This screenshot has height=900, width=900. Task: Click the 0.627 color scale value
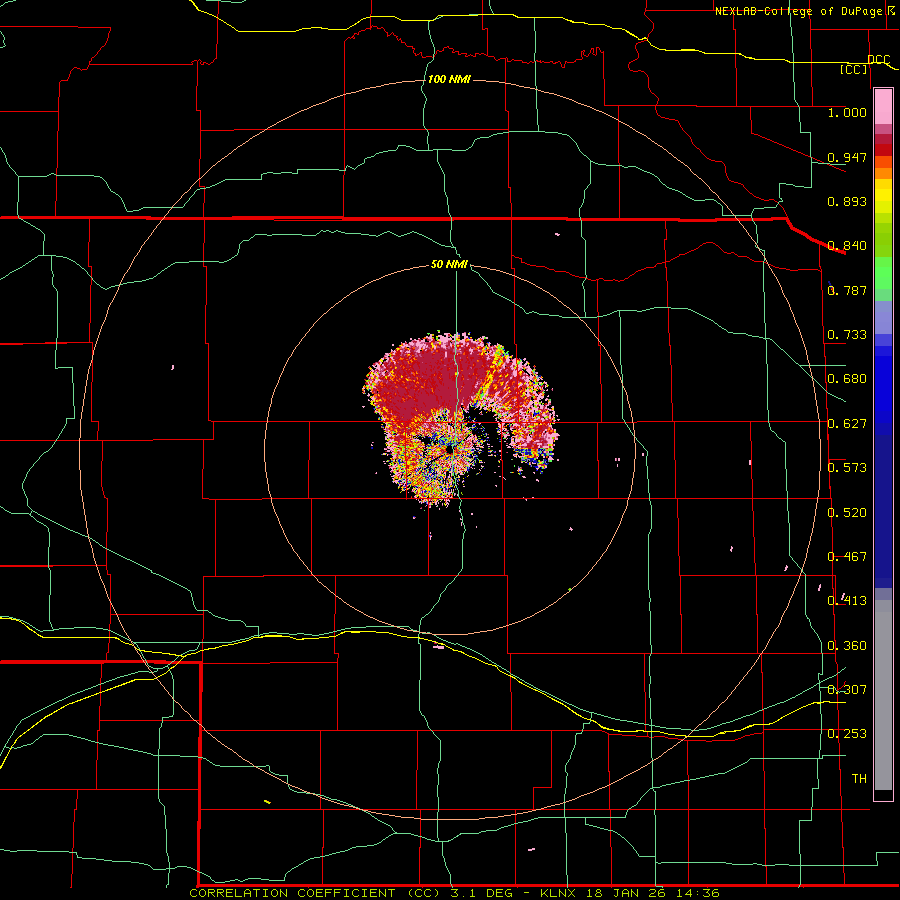coord(847,424)
